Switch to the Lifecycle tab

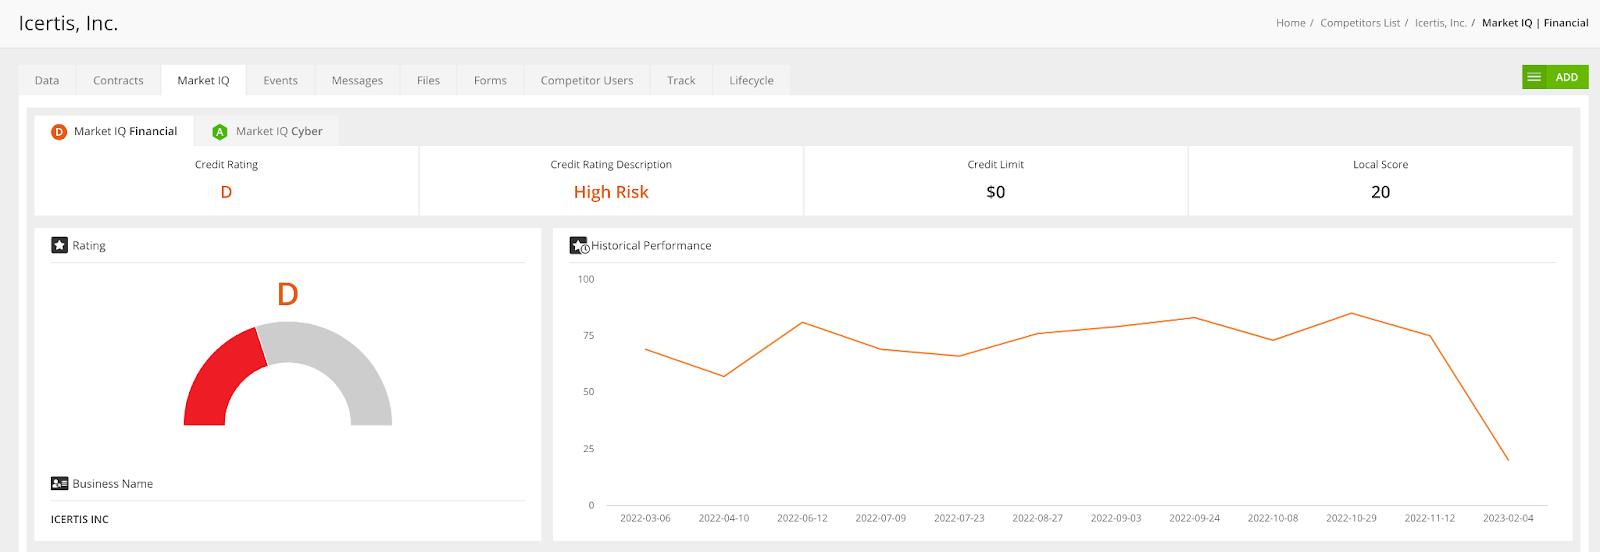point(751,80)
